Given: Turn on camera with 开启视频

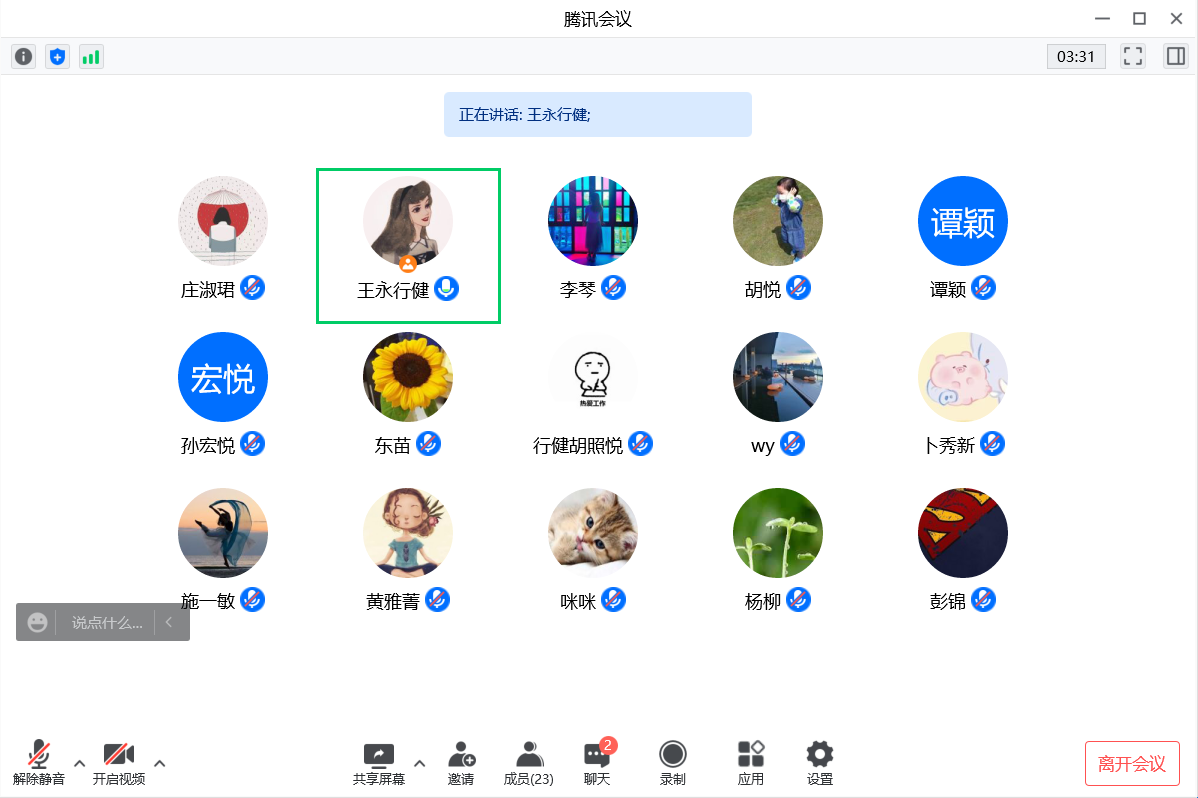Looking at the screenshot, I should tap(119, 763).
